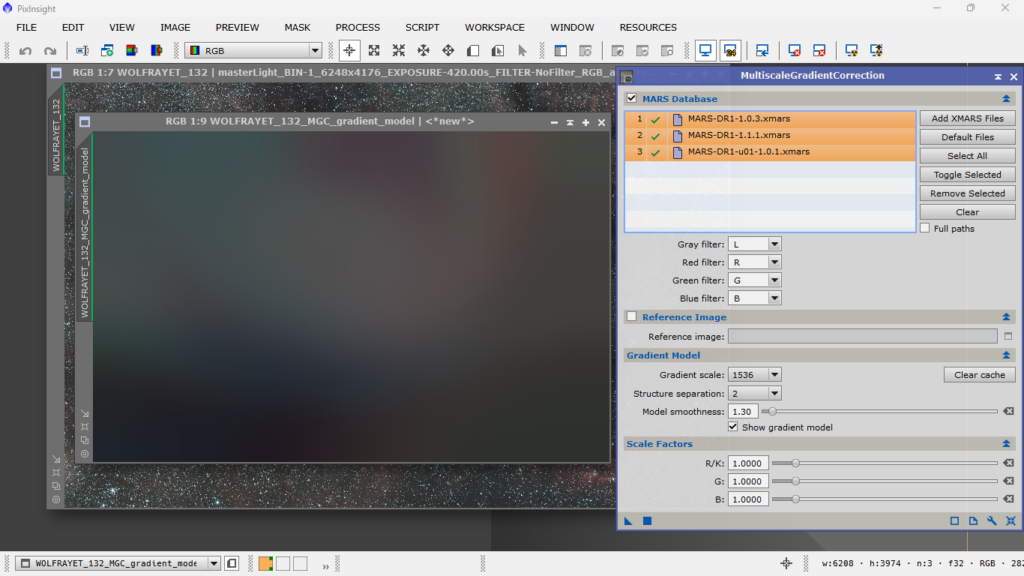
Task: Click the Remove Selected button
Action: point(967,193)
